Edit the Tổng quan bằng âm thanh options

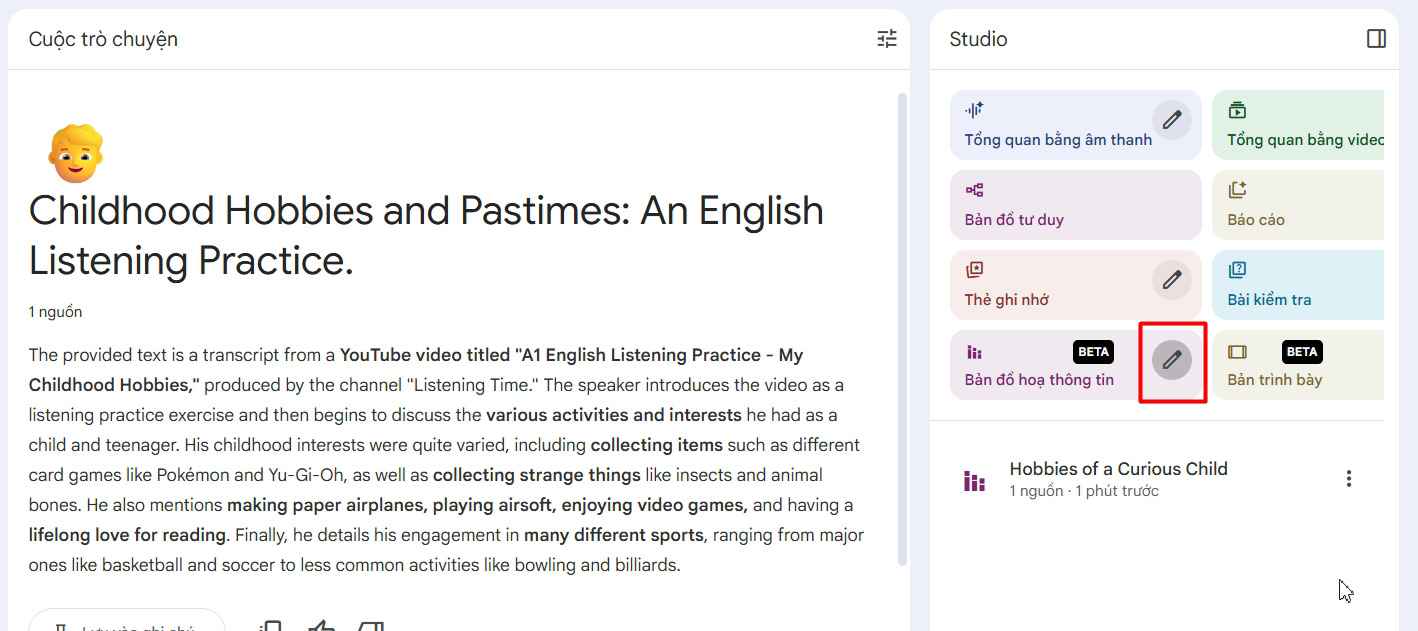(x=1171, y=120)
